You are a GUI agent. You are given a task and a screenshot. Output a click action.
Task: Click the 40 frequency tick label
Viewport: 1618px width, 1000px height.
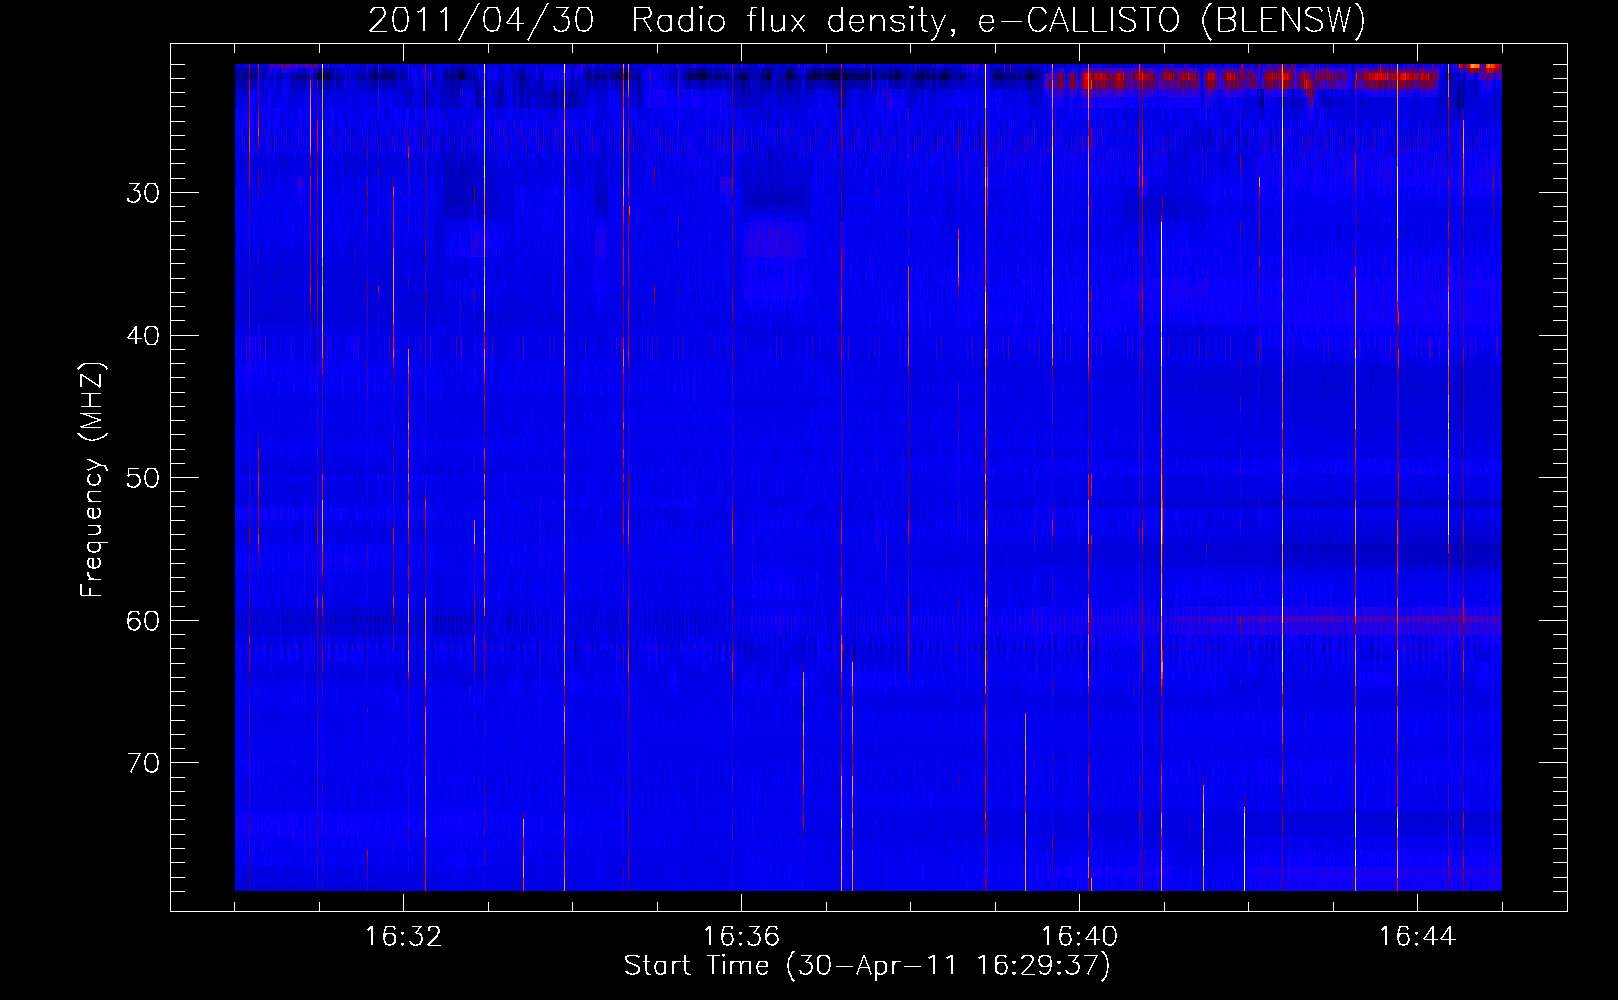tap(143, 336)
